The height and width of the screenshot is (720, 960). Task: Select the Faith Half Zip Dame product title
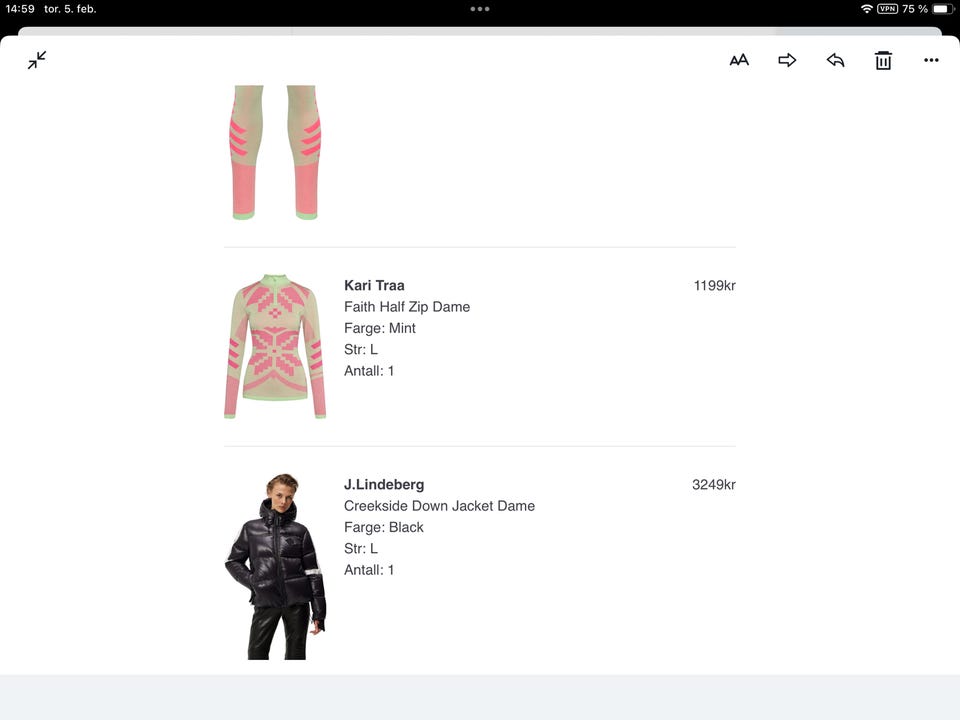tap(407, 307)
